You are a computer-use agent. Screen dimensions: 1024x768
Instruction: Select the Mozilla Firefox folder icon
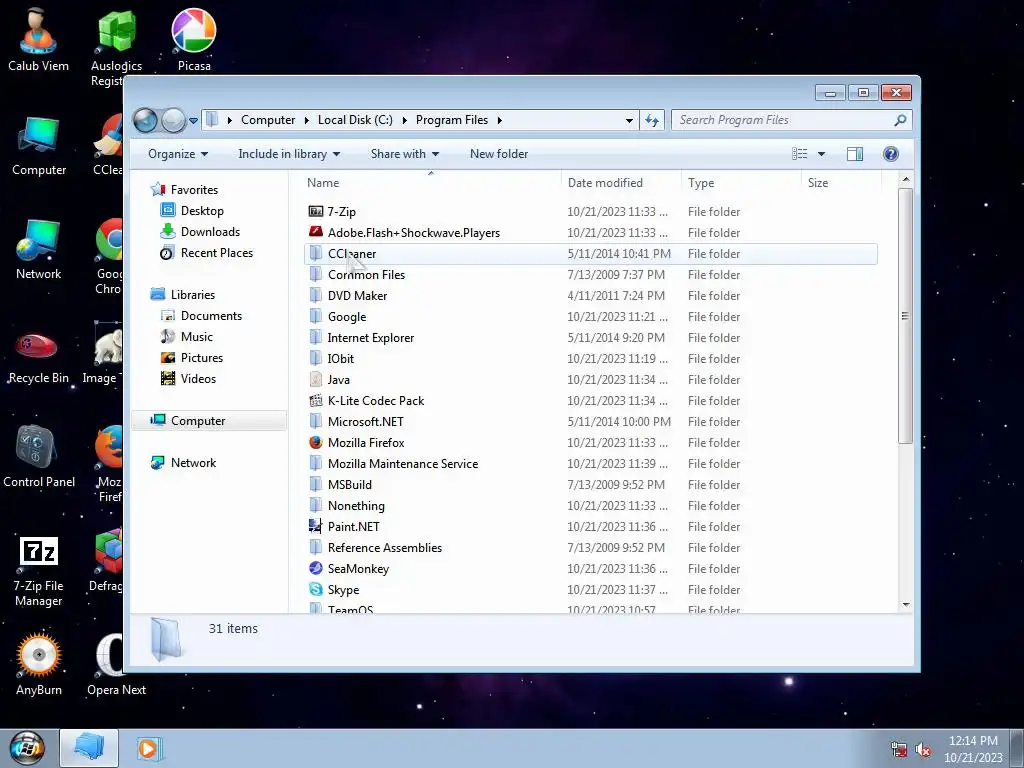tap(315, 442)
